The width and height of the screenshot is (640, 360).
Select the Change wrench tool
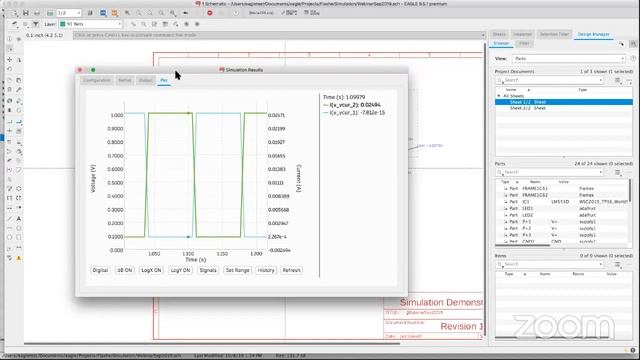(x=19, y=90)
